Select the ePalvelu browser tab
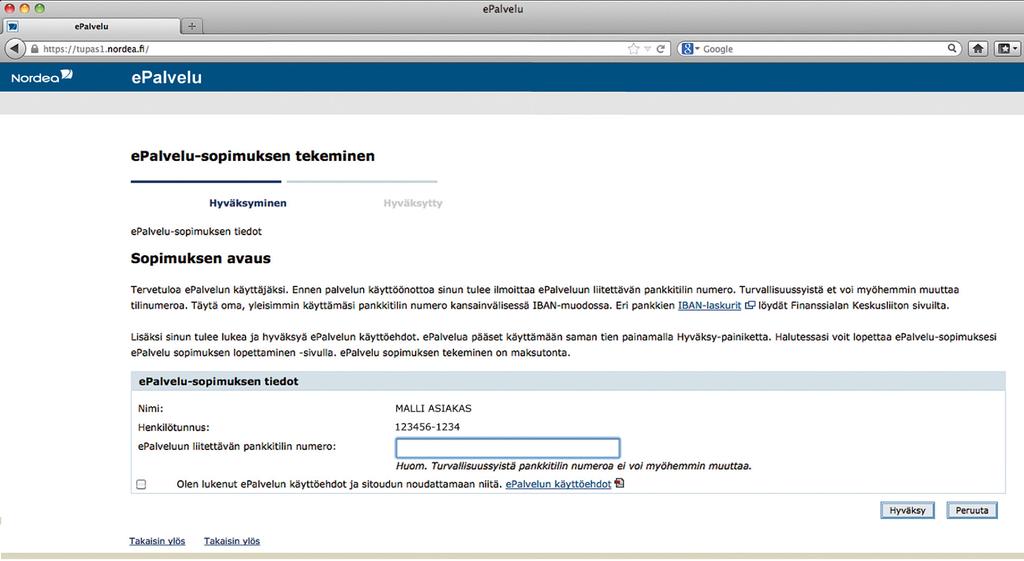 coord(91,26)
